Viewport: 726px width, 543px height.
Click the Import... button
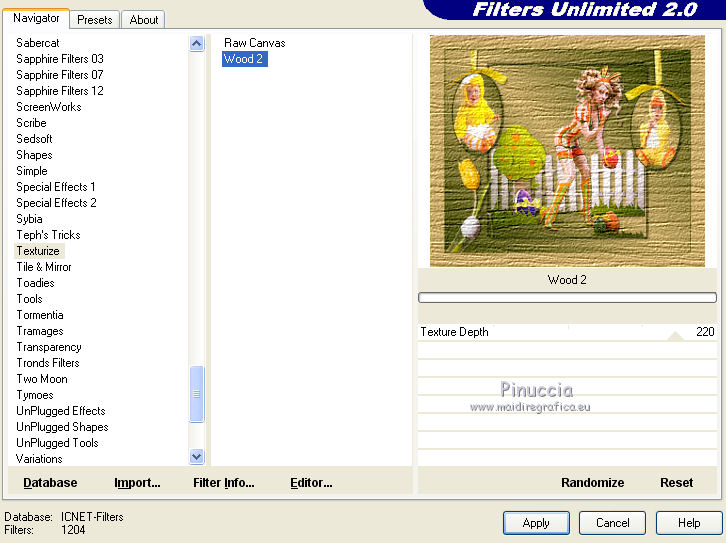137,483
